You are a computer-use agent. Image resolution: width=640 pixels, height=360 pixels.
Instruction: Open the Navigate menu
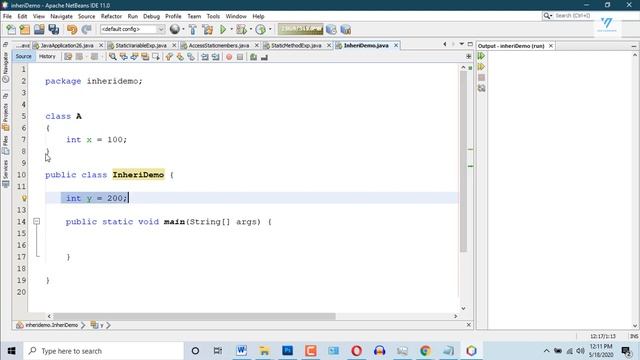pyautogui.click(x=61, y=16)
